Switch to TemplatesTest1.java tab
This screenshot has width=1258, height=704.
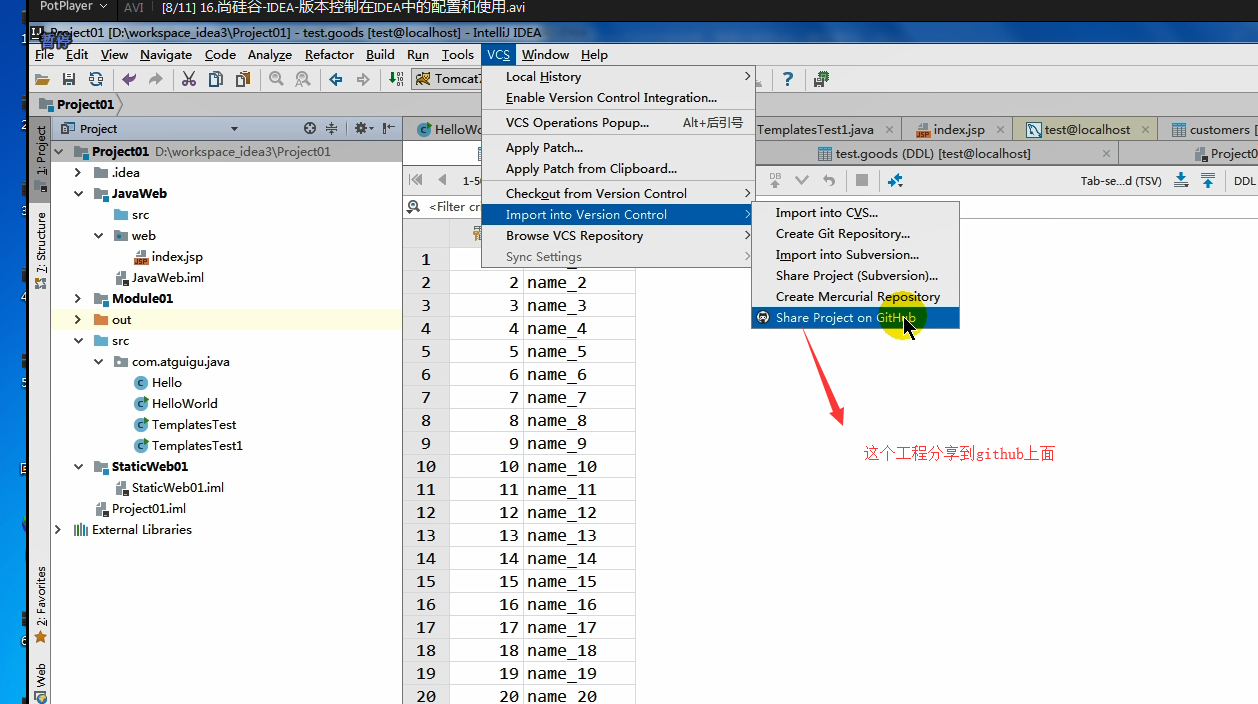(815, 130)
